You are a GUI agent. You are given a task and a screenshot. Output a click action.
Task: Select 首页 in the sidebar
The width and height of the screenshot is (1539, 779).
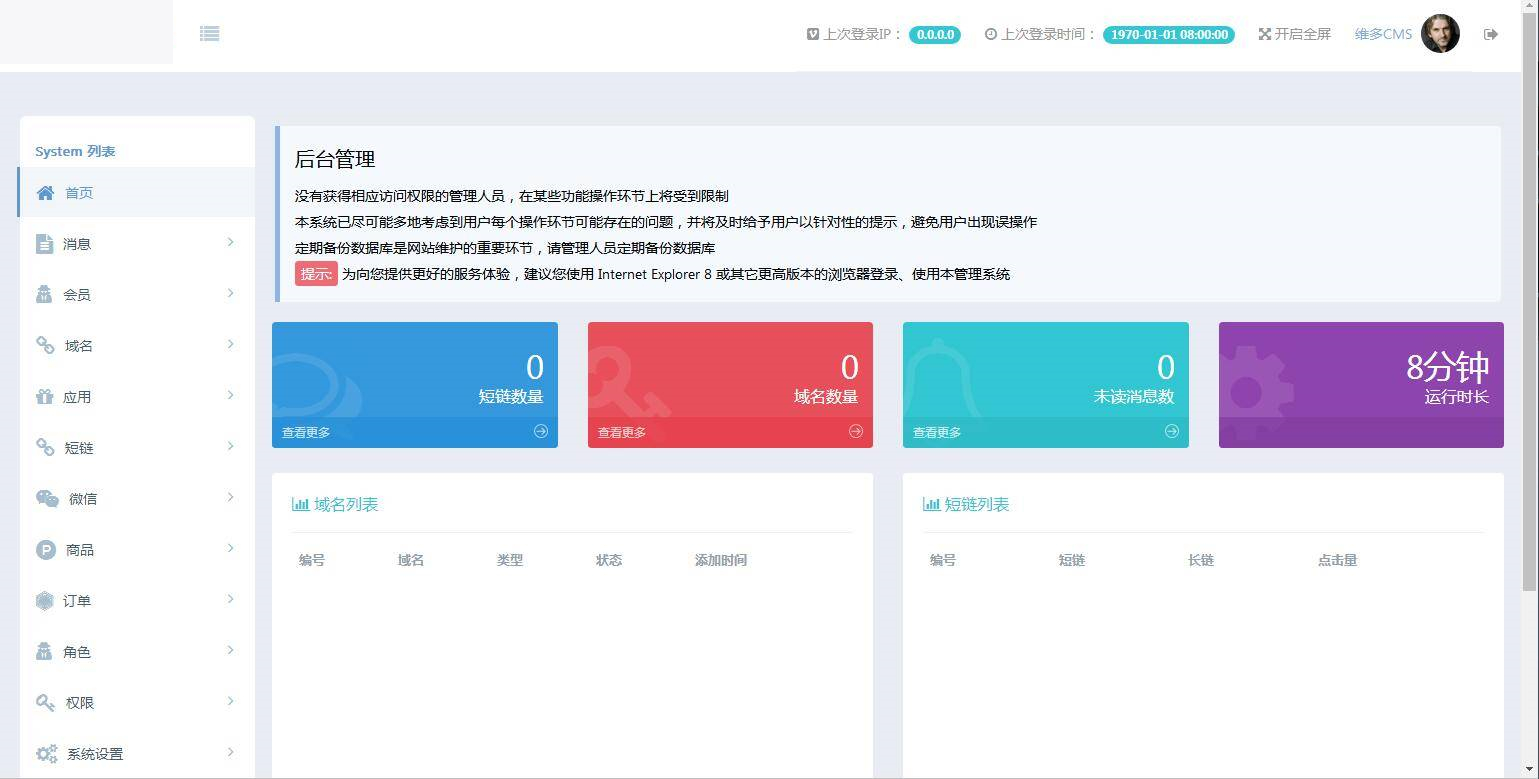[79, 192]
